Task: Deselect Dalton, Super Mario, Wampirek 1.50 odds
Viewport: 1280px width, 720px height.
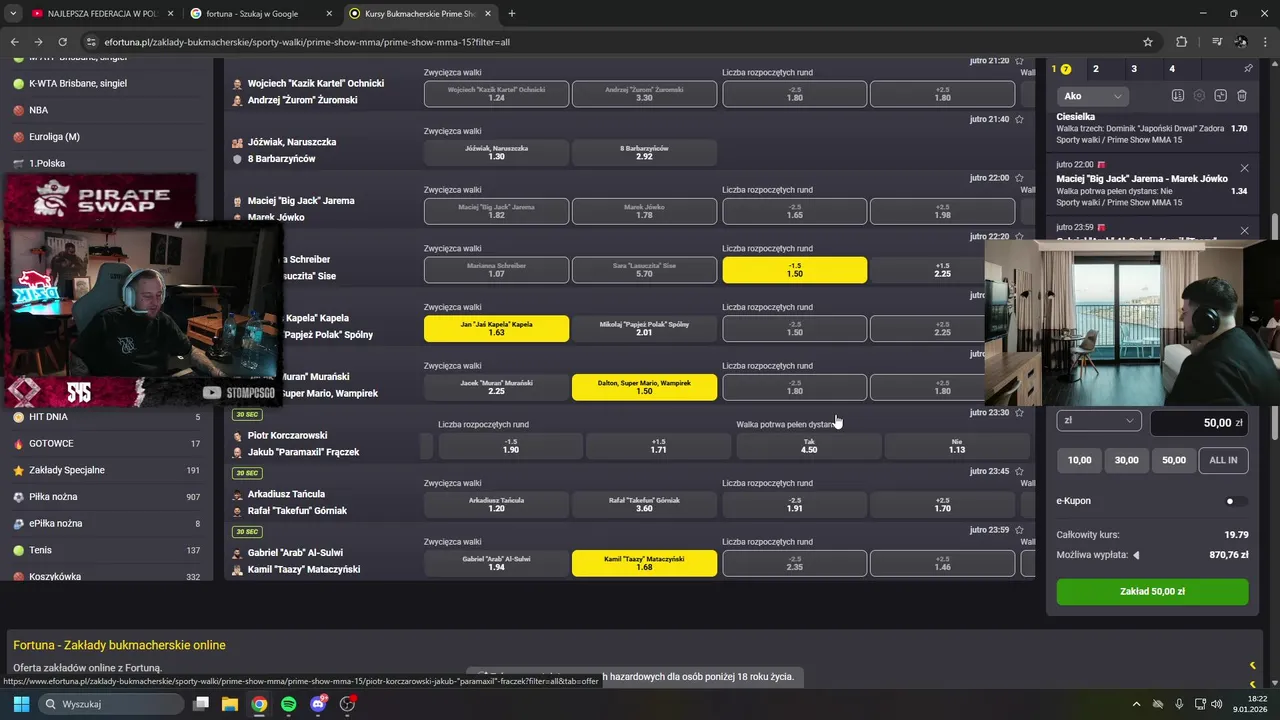Action: [x=644, y=387]
